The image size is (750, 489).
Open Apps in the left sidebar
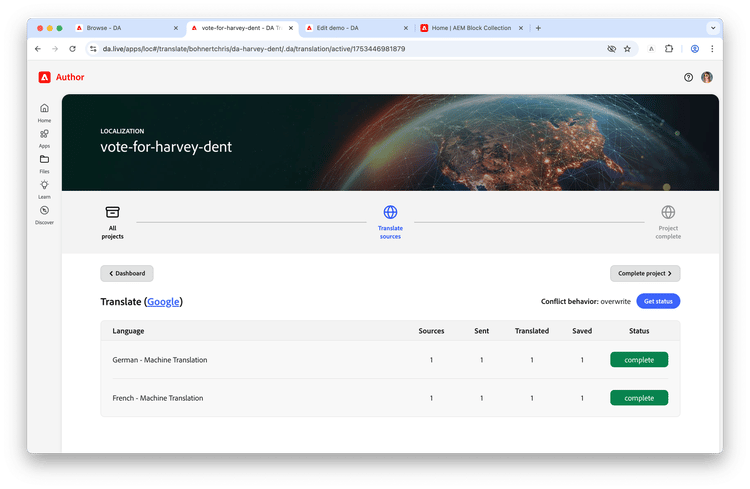tap(44, 138)
